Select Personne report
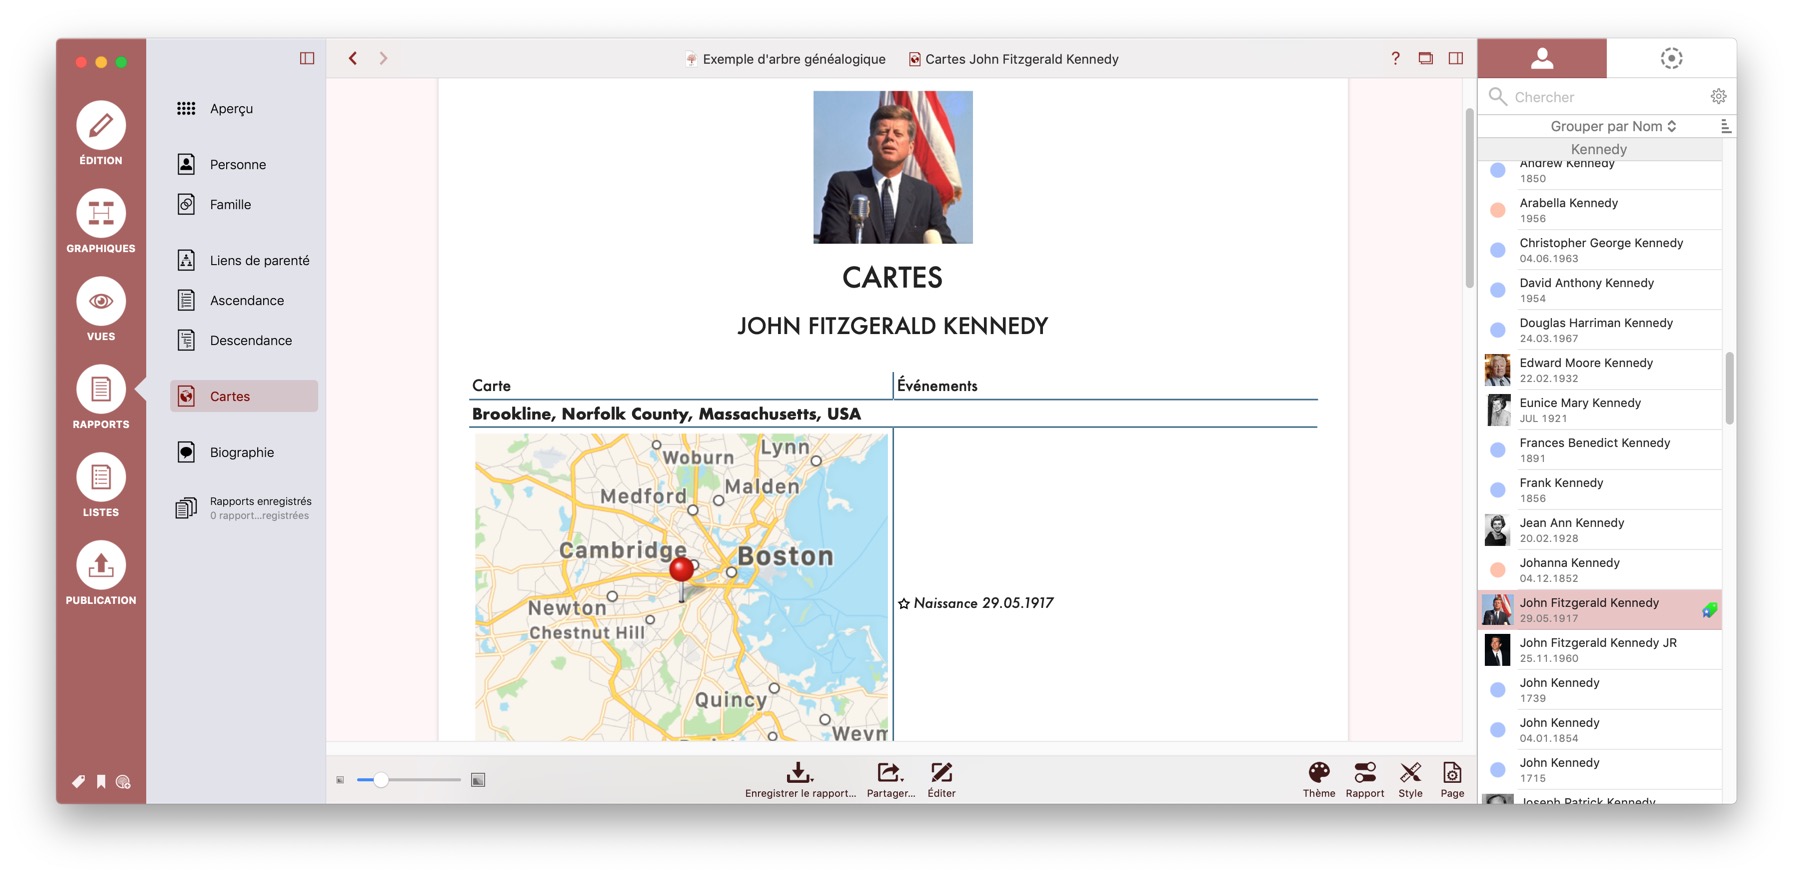 click(244, 164)
